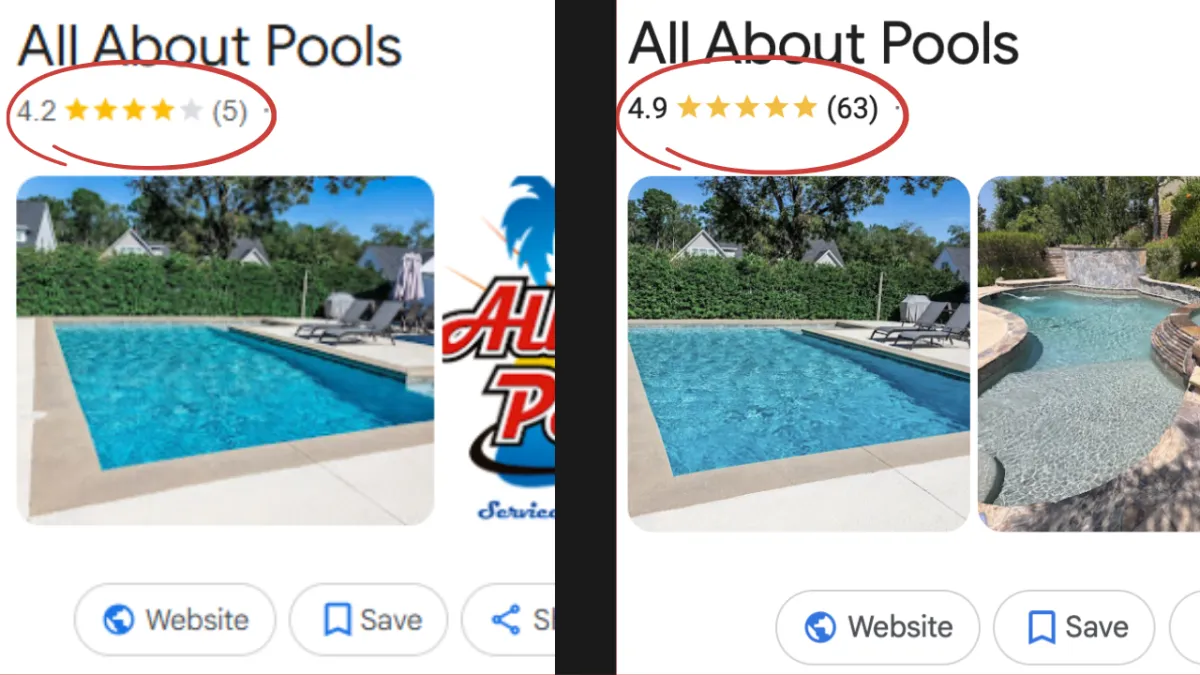The image size is (1200, 675).
Task: Click the right All About Pools title
Action: [x=823, y=44]
